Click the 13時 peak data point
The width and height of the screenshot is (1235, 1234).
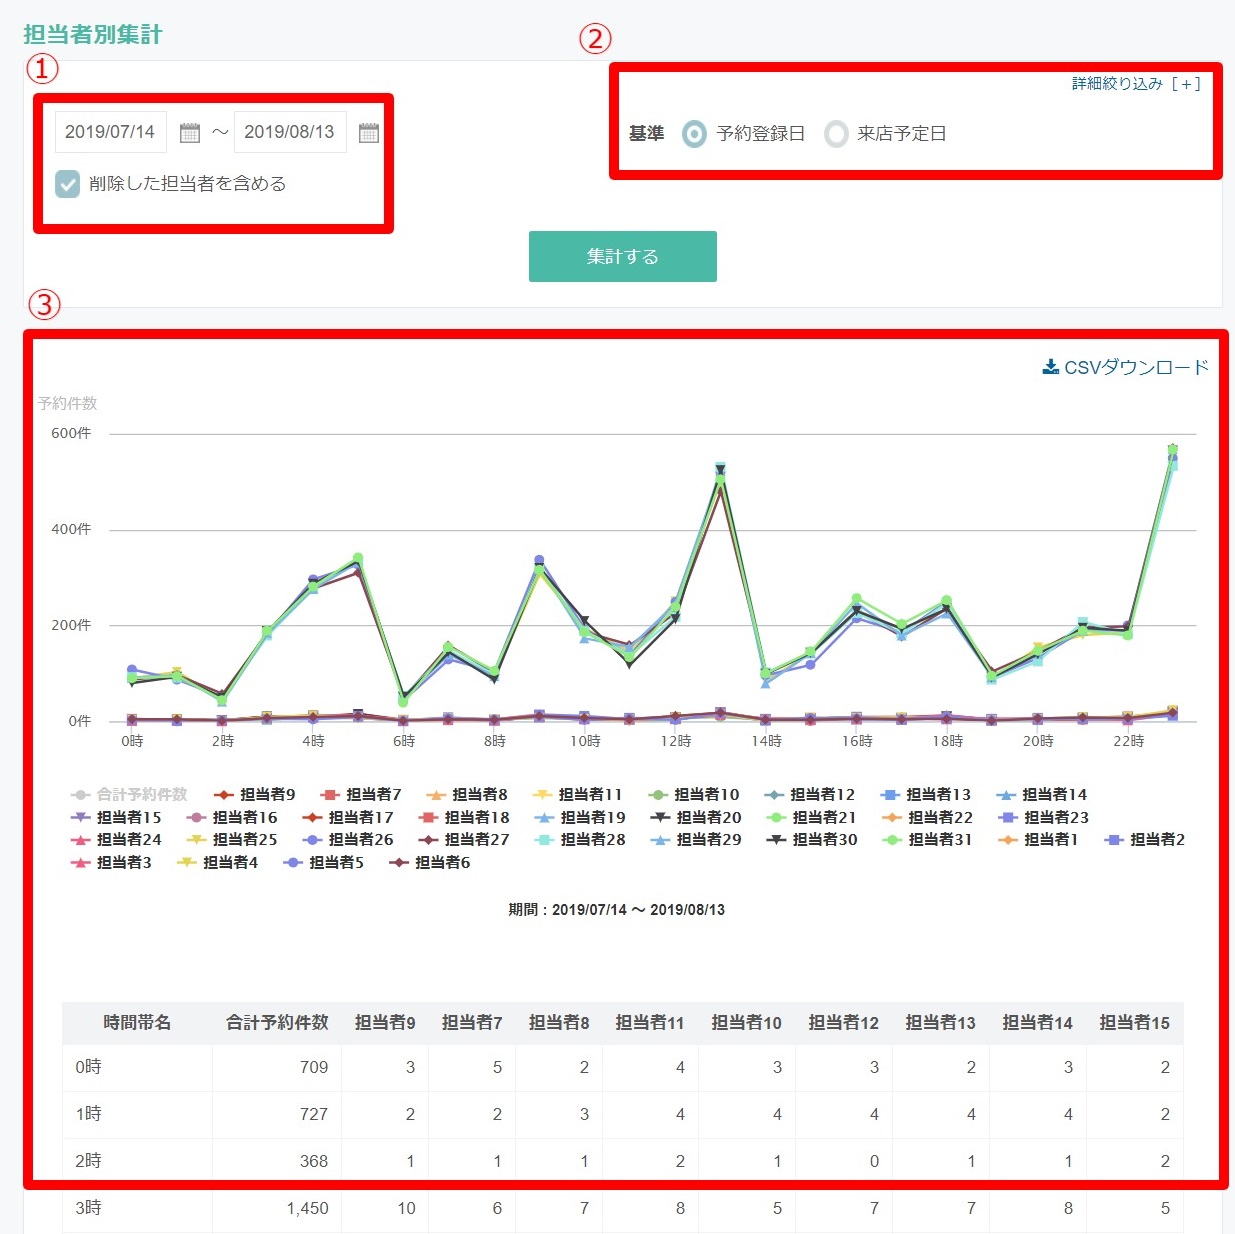720,470
